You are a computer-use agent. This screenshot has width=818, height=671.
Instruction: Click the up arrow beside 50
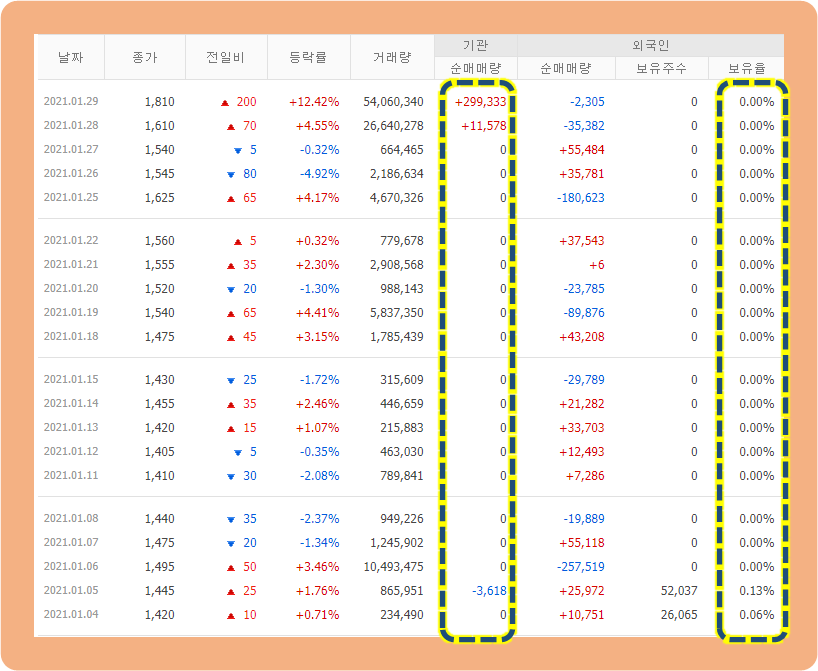coord(231,568)
